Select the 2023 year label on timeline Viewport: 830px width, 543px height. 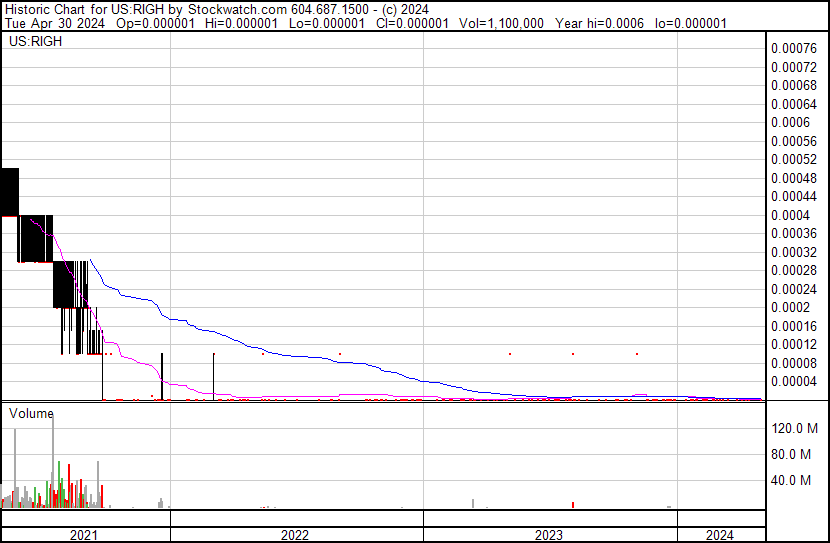point(549,535)
